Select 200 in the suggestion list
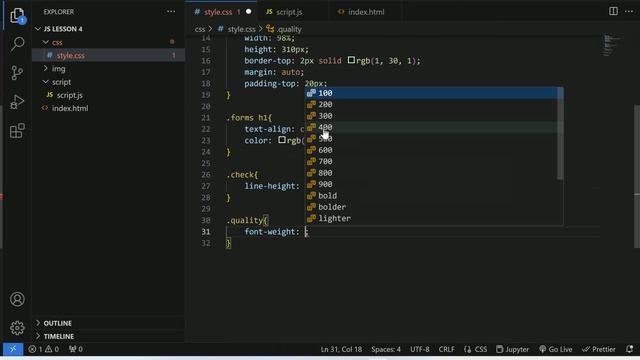Image resolution: width=640 pixels, height=360 pixels. tap(431, 104)
